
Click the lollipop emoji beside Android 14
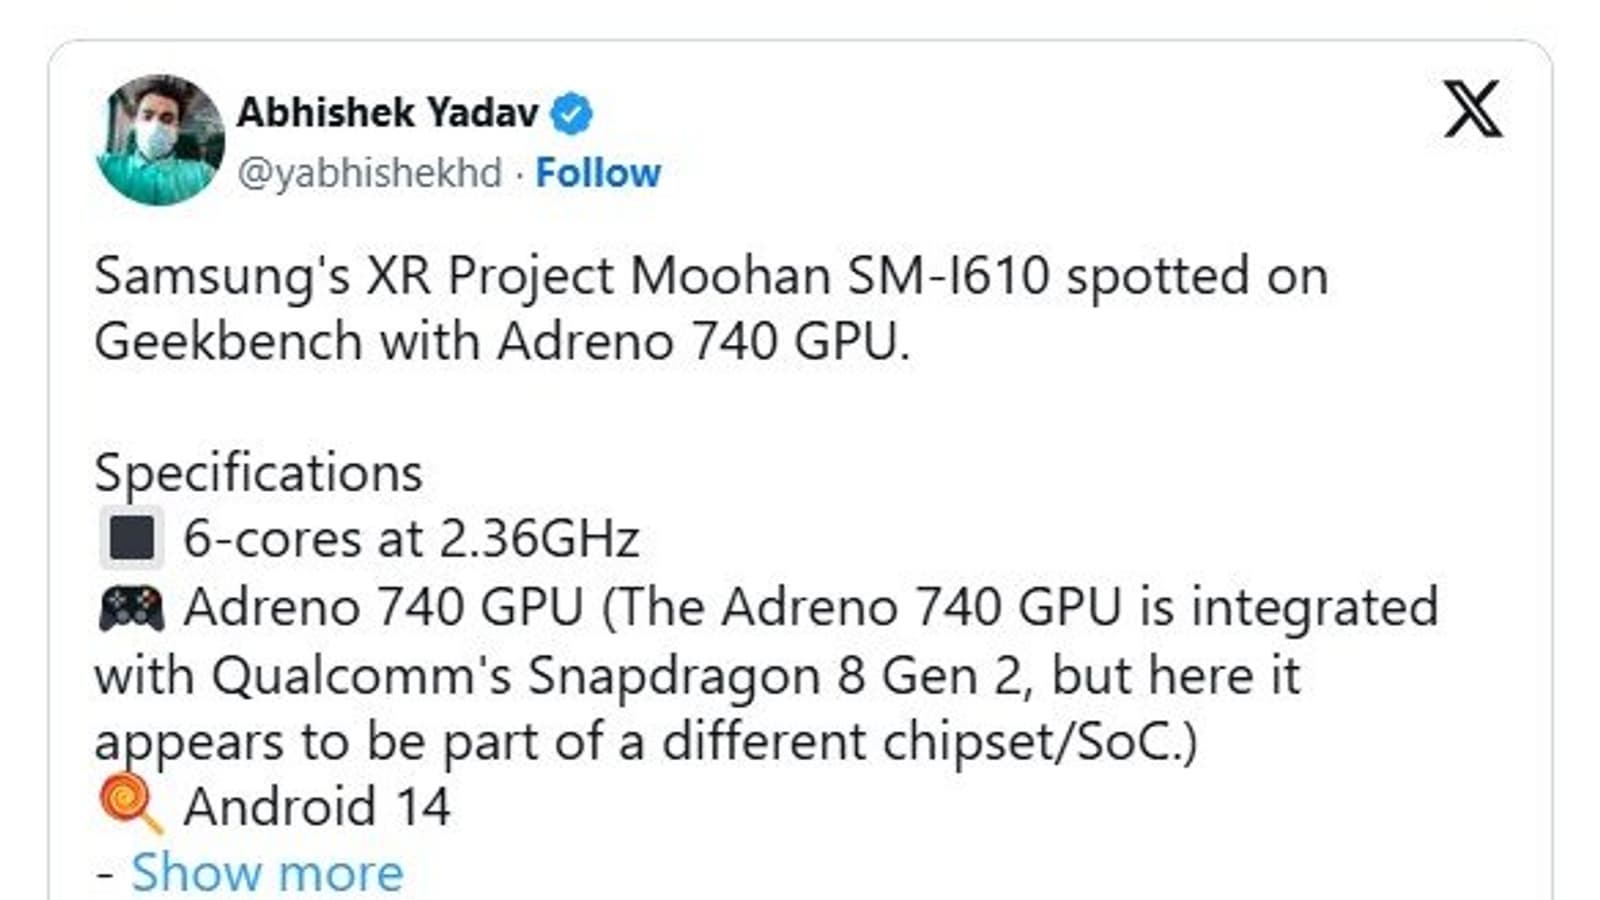[x=130, y=804]
